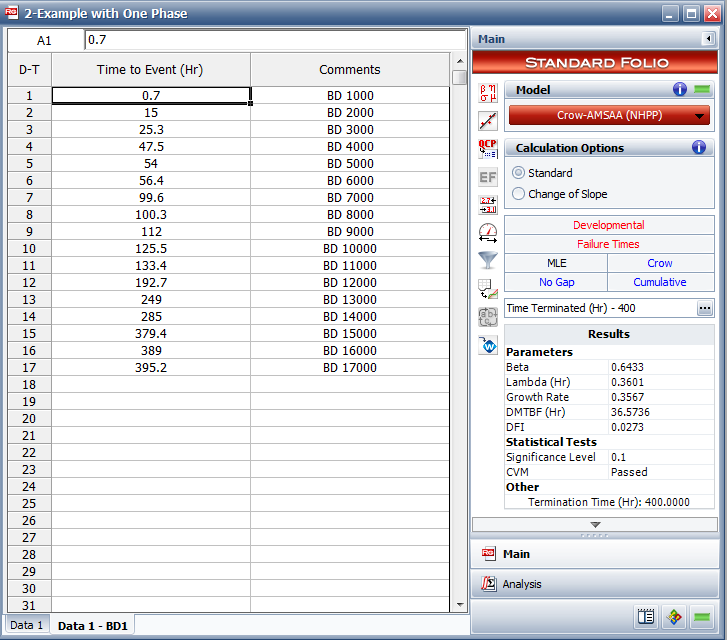Viewport: 727px width, 640px height.
Task: Click the scroll down arrow of data sheet
Action: coord(460,604)
